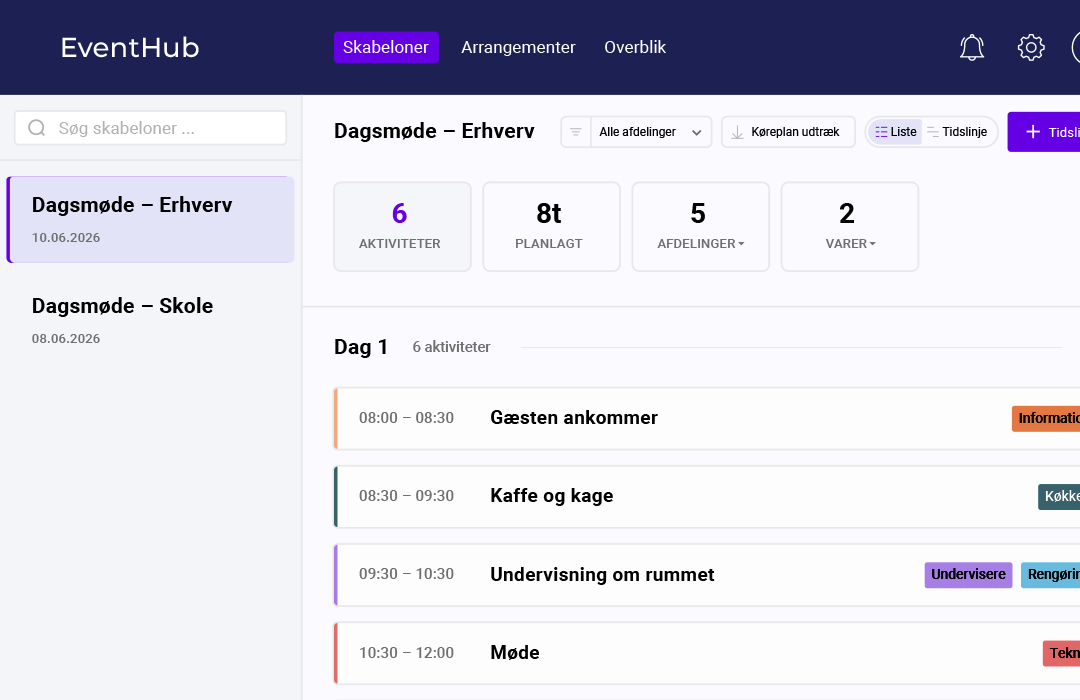Switch to Tidslinje view
The image size is (1080, 700).
pos(957,132)
